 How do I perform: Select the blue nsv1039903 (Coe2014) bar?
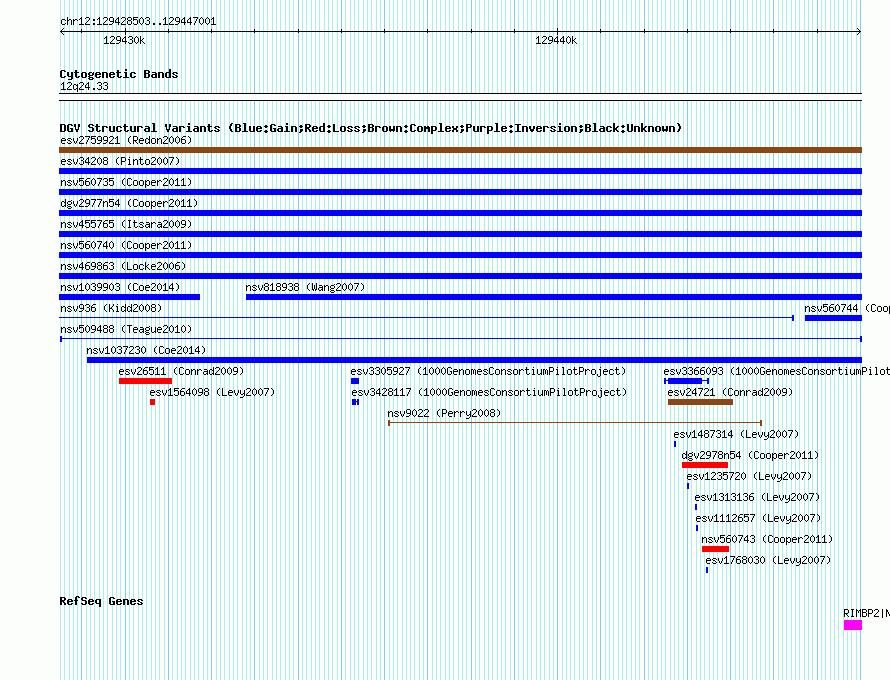129,297
